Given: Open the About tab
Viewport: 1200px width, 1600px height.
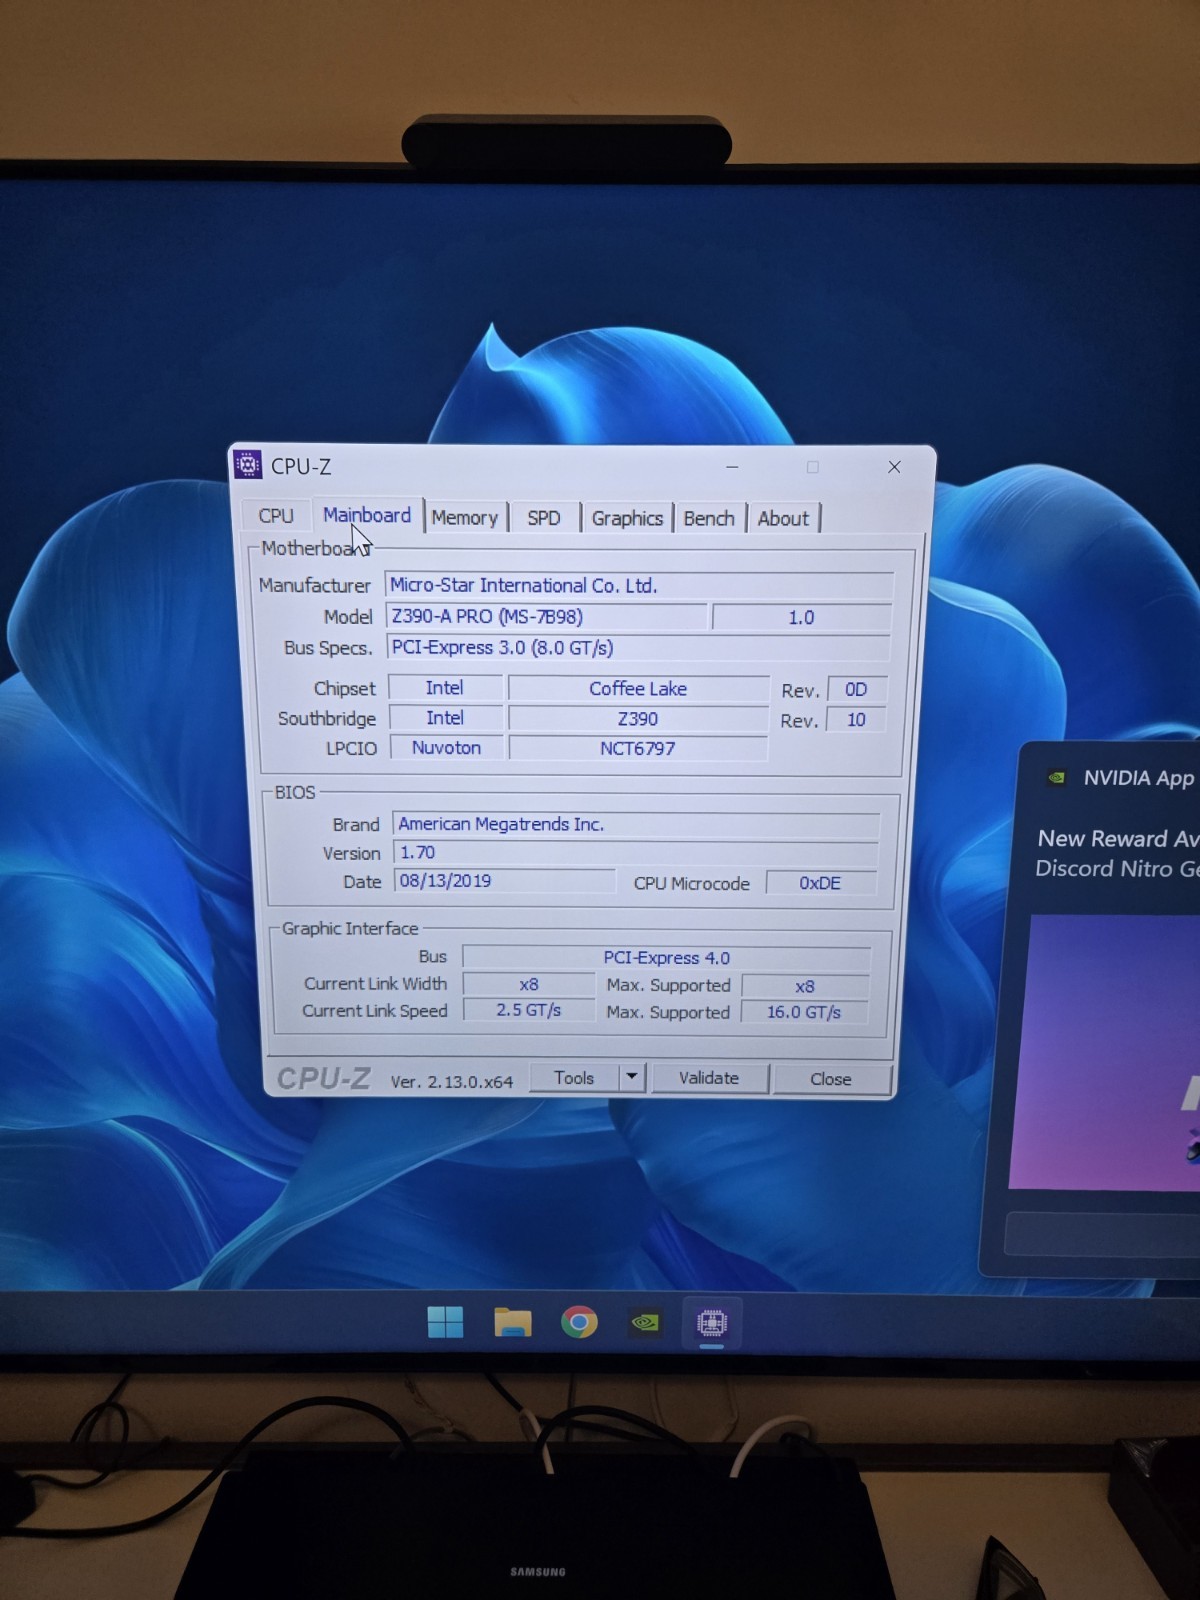Looking at the screenshot, I should 783,518.
